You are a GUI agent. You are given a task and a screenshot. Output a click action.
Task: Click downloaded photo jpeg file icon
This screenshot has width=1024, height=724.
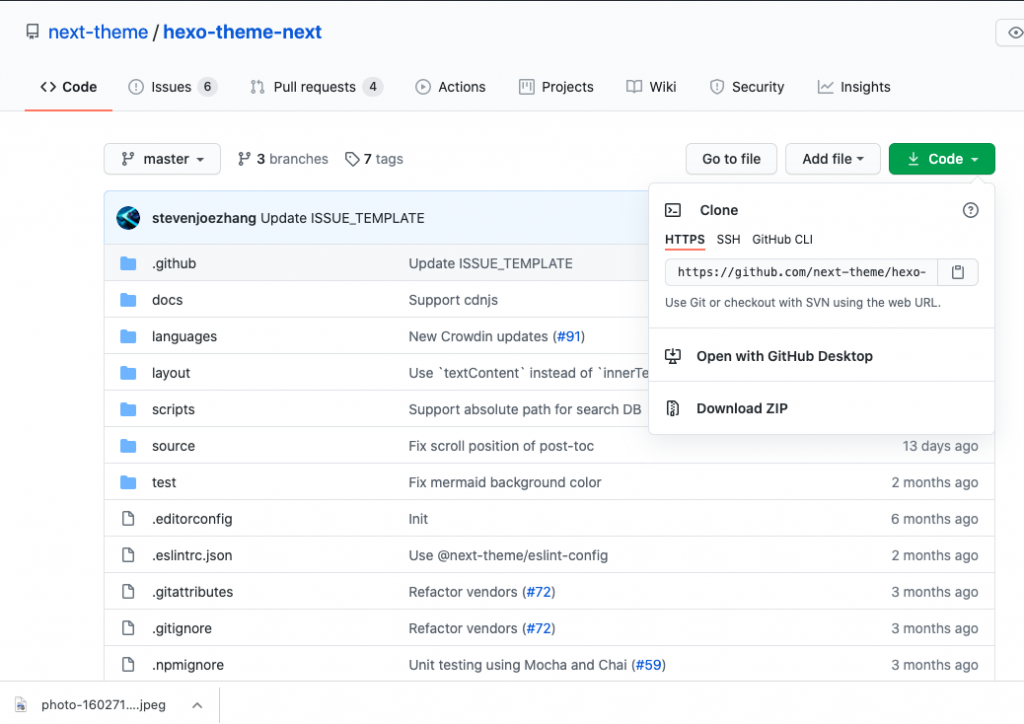click(21, 705)
